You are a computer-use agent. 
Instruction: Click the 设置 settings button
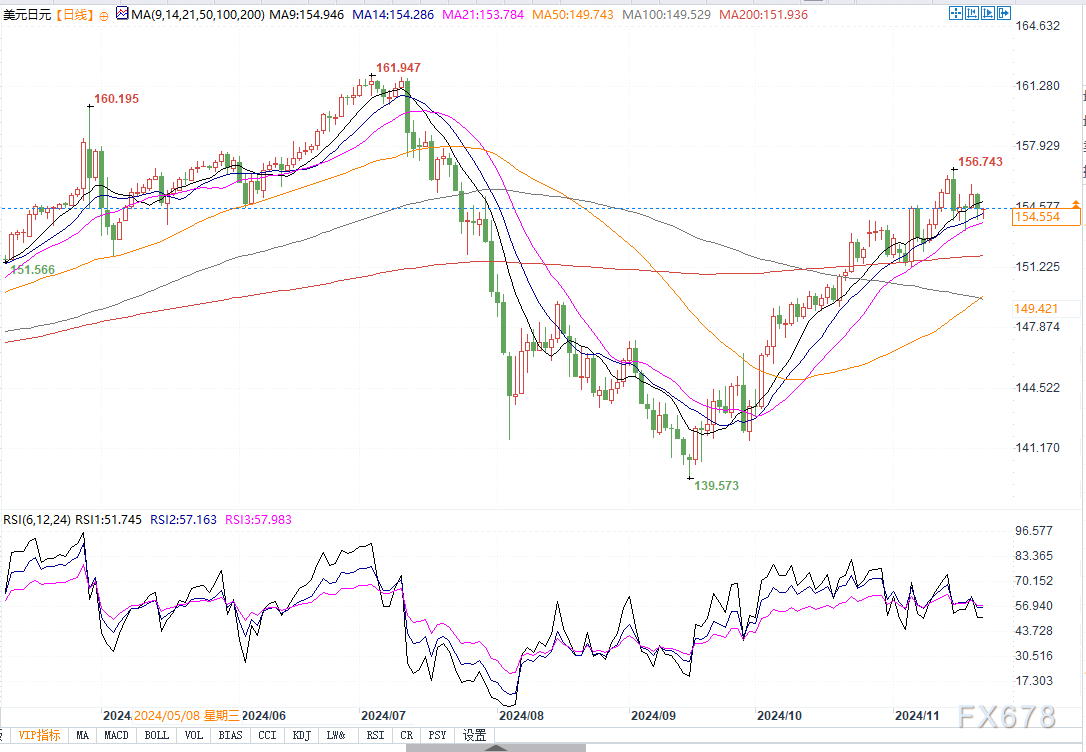tap(474, 735)
